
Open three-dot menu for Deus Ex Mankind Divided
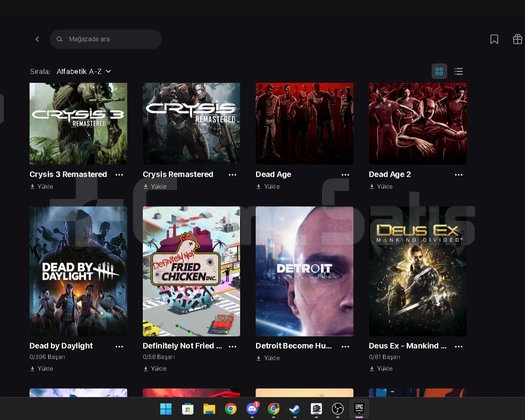point(458,346)
